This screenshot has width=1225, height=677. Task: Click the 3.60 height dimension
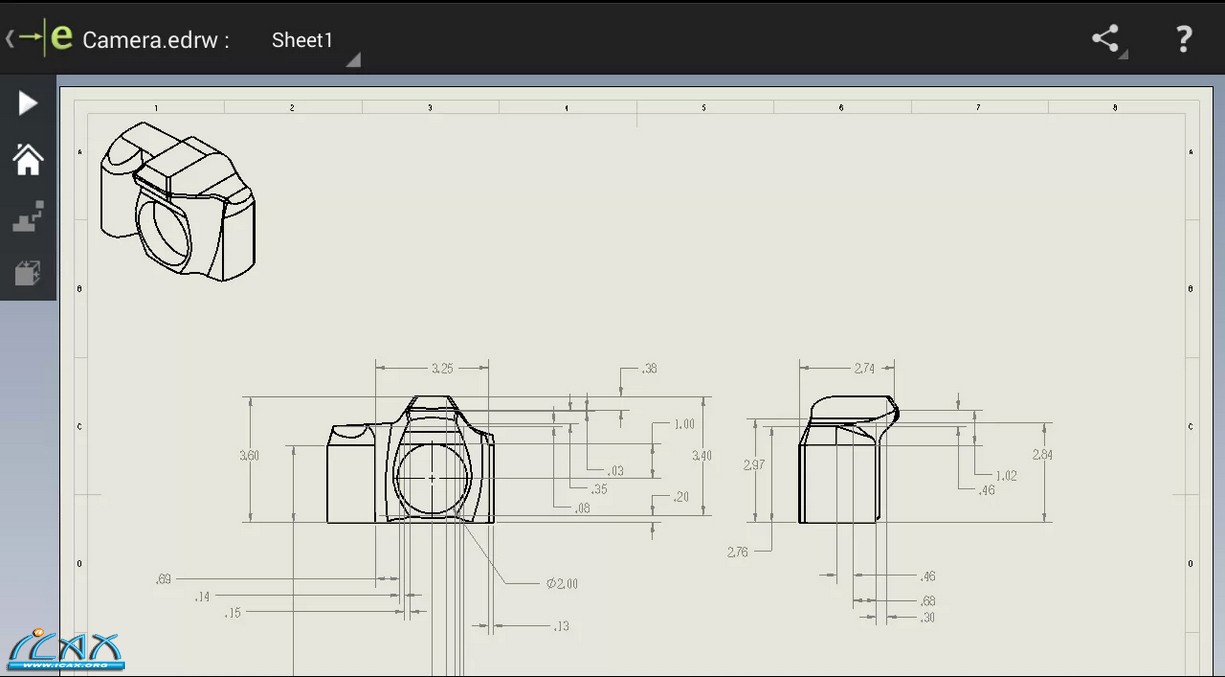coord(249,455)
